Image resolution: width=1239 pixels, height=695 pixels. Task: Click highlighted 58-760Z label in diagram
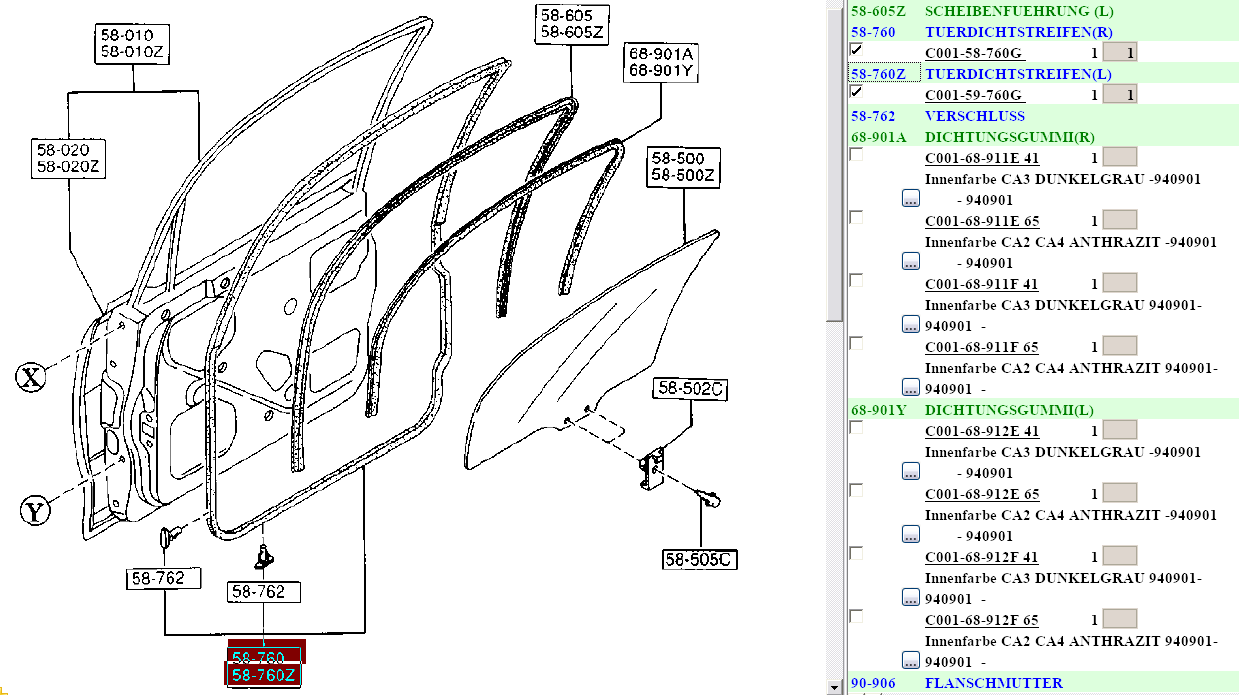point(263,675)
